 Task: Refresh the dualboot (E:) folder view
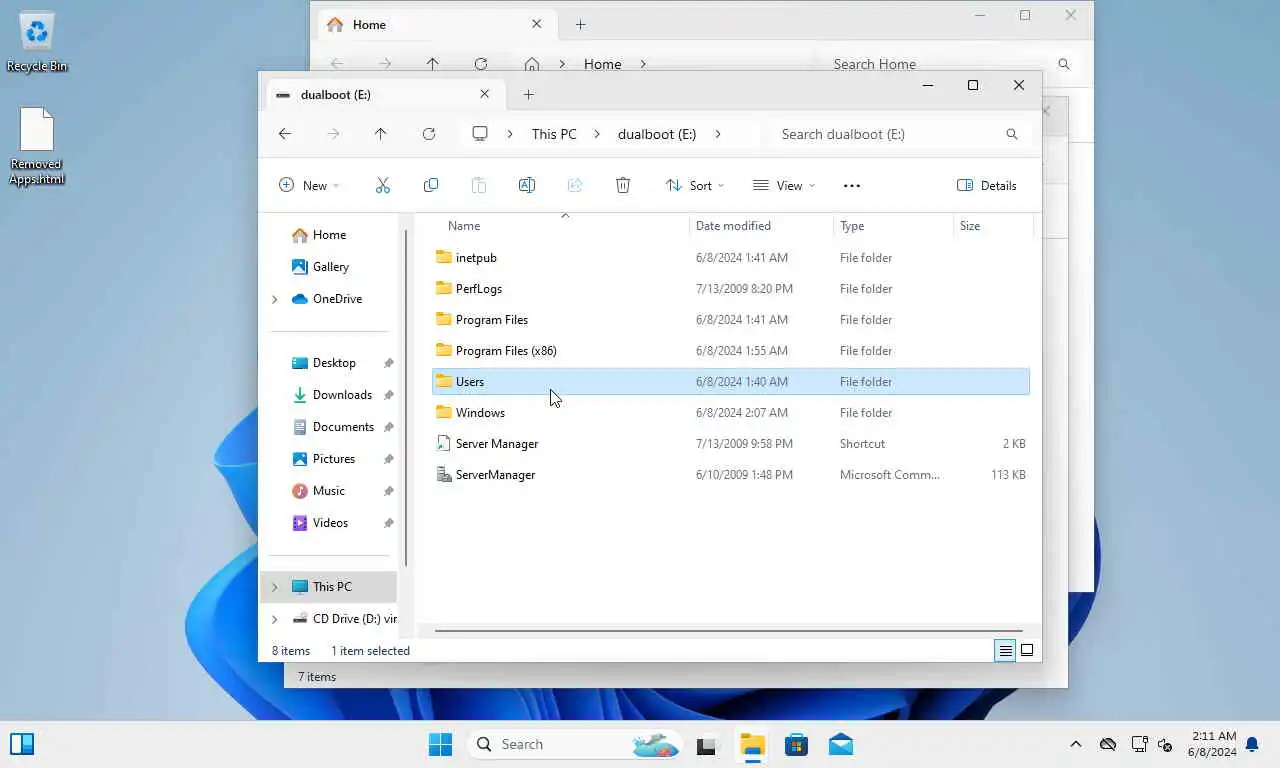(x=429, y=134)
